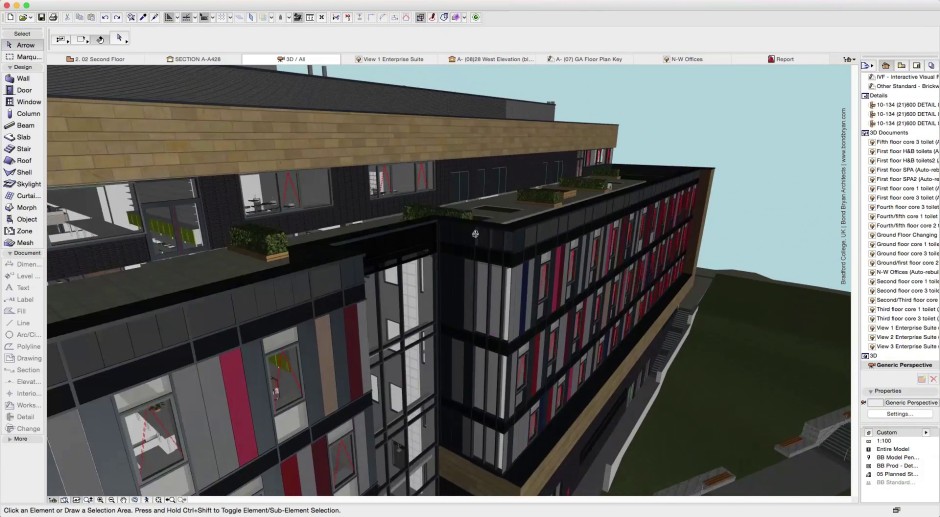Open the Project Map house icon
Screen dimensions: 940x517
[x=885, y=65]
